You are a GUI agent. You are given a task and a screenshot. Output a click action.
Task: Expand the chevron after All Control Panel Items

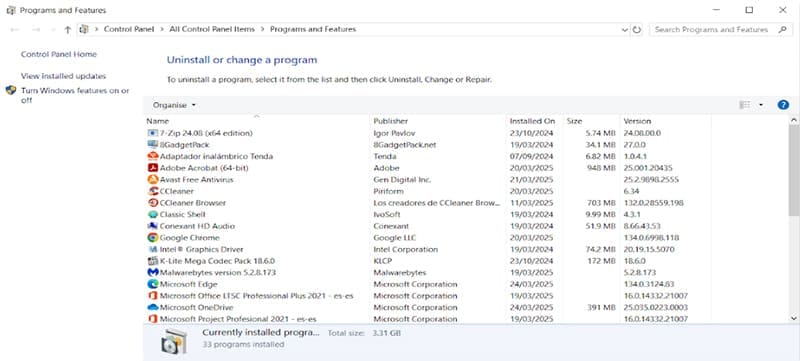[x=262, y=30]
